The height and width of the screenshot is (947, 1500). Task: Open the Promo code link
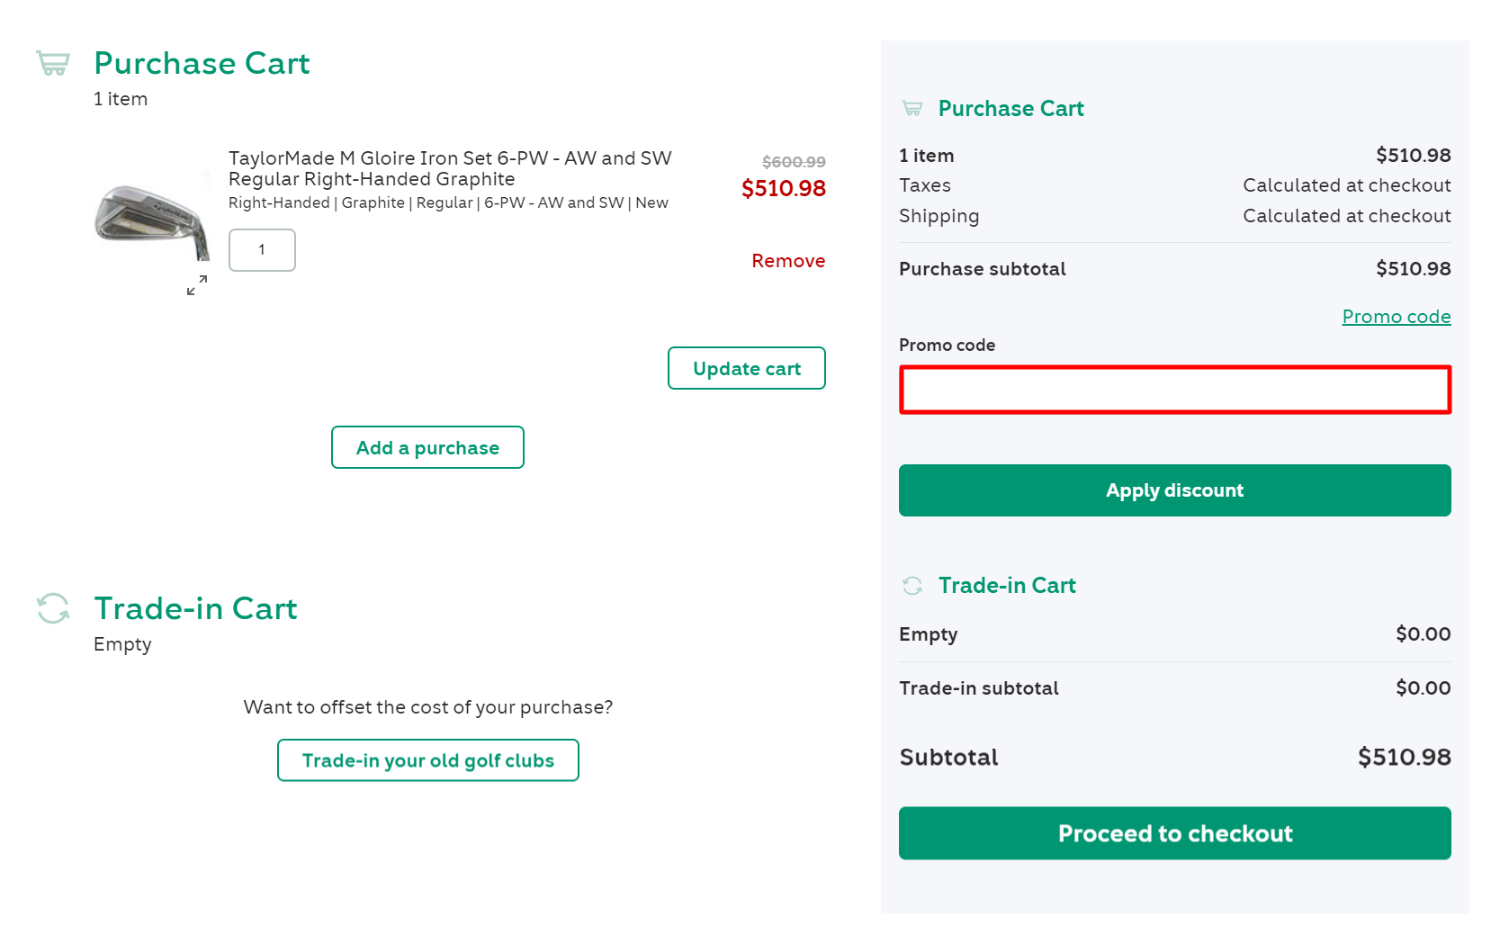[x=1396, y=316]
